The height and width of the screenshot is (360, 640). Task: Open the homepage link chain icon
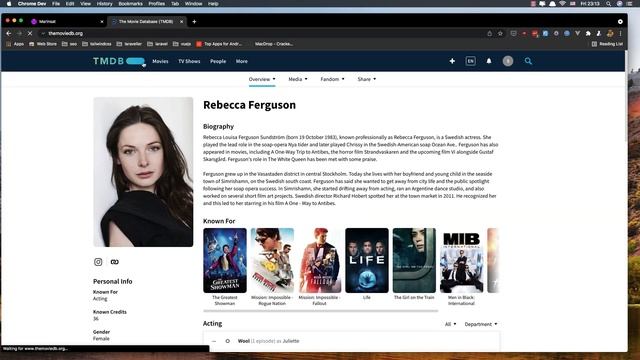point(115,262)
